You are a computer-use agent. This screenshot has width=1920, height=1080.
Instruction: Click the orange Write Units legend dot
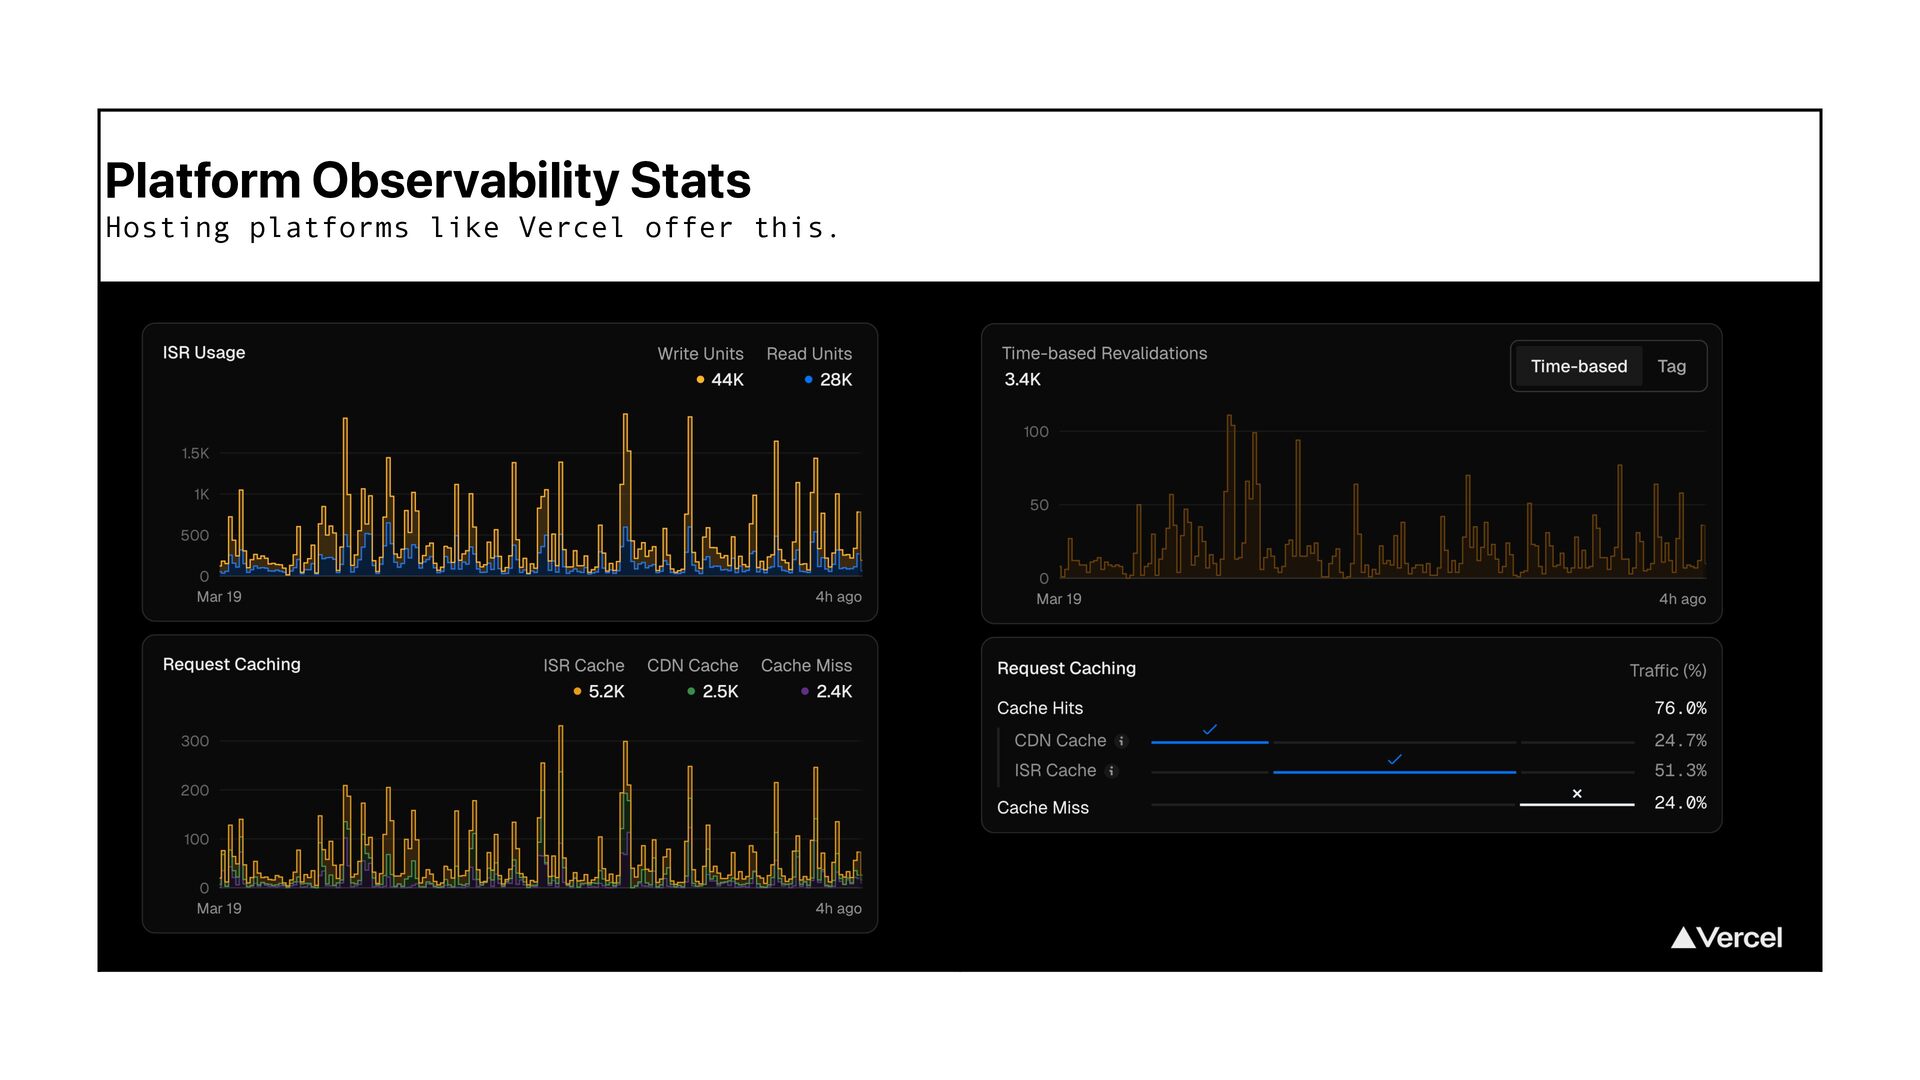[x=700, y=380]
